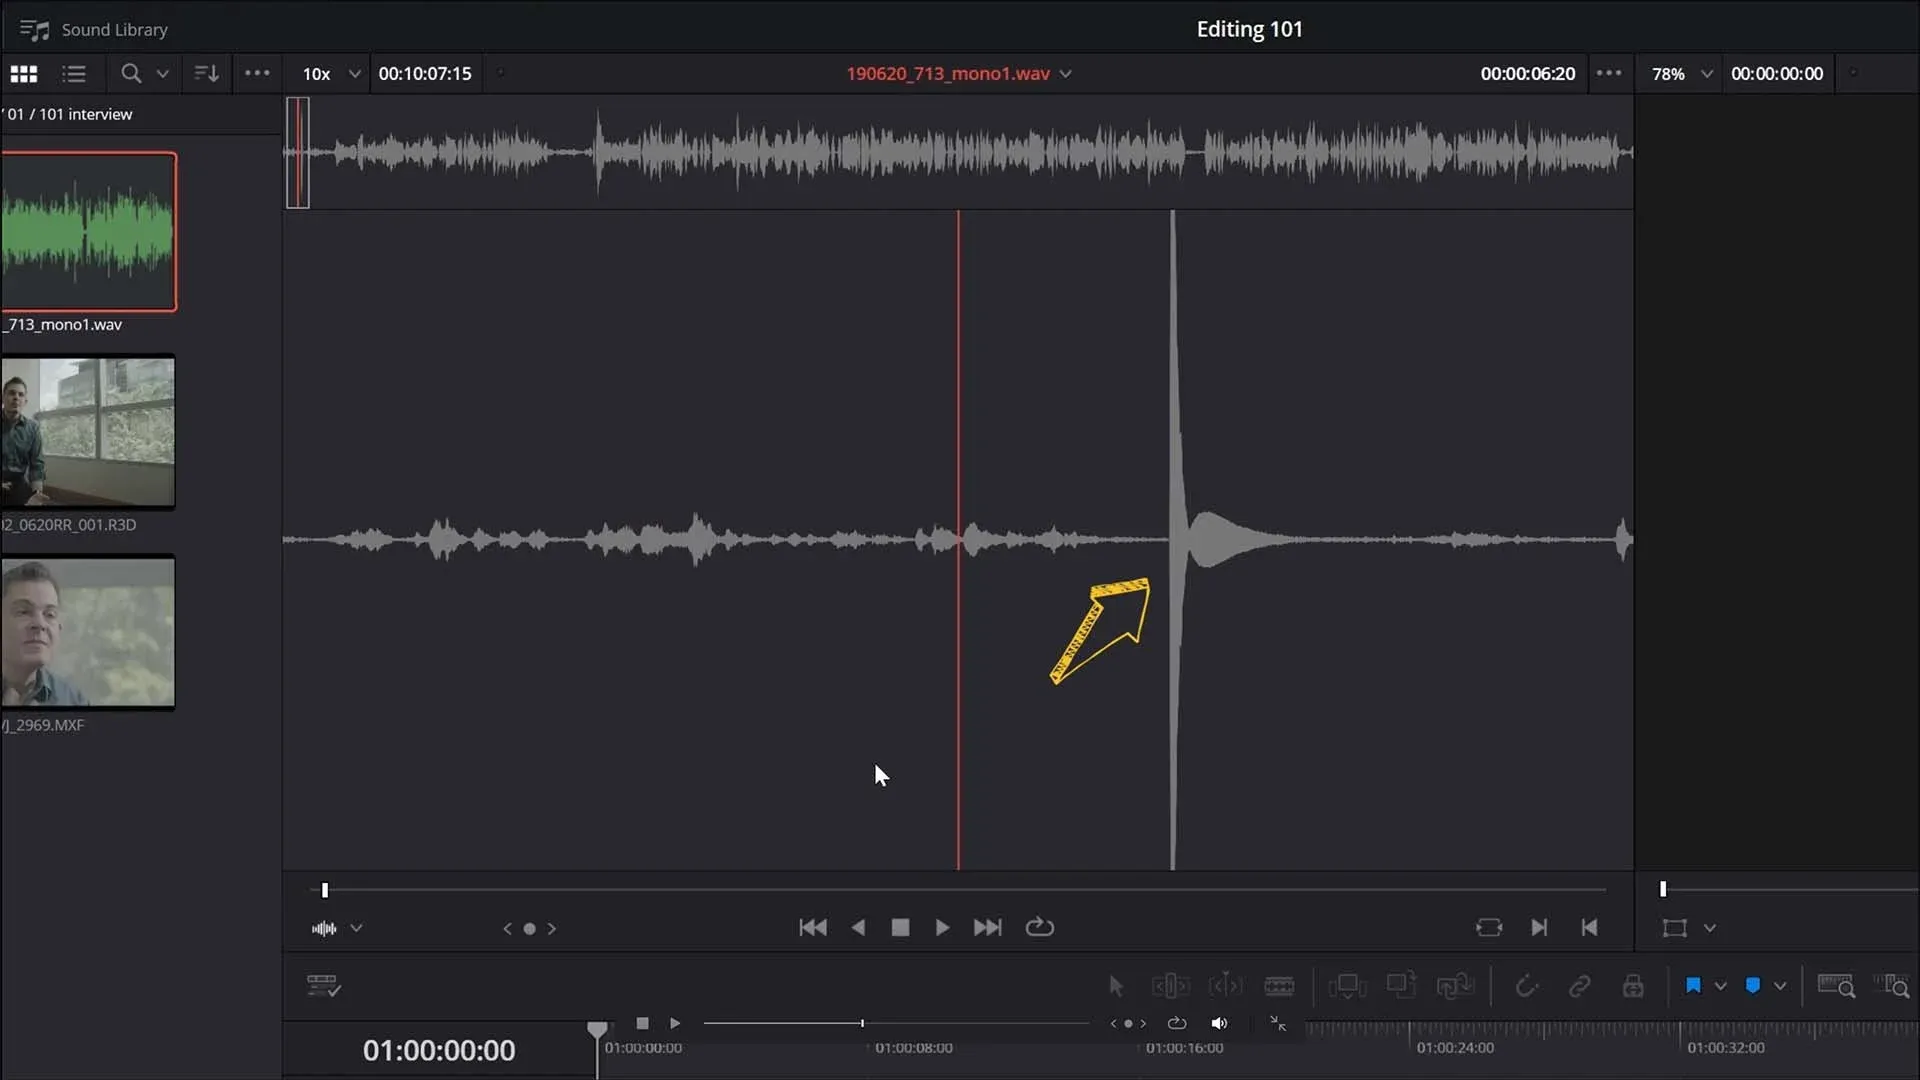Select the 713_mono1.wav audio clip thumbnail
This screenshot has height=1080, width=1920.
pos(89,231)
